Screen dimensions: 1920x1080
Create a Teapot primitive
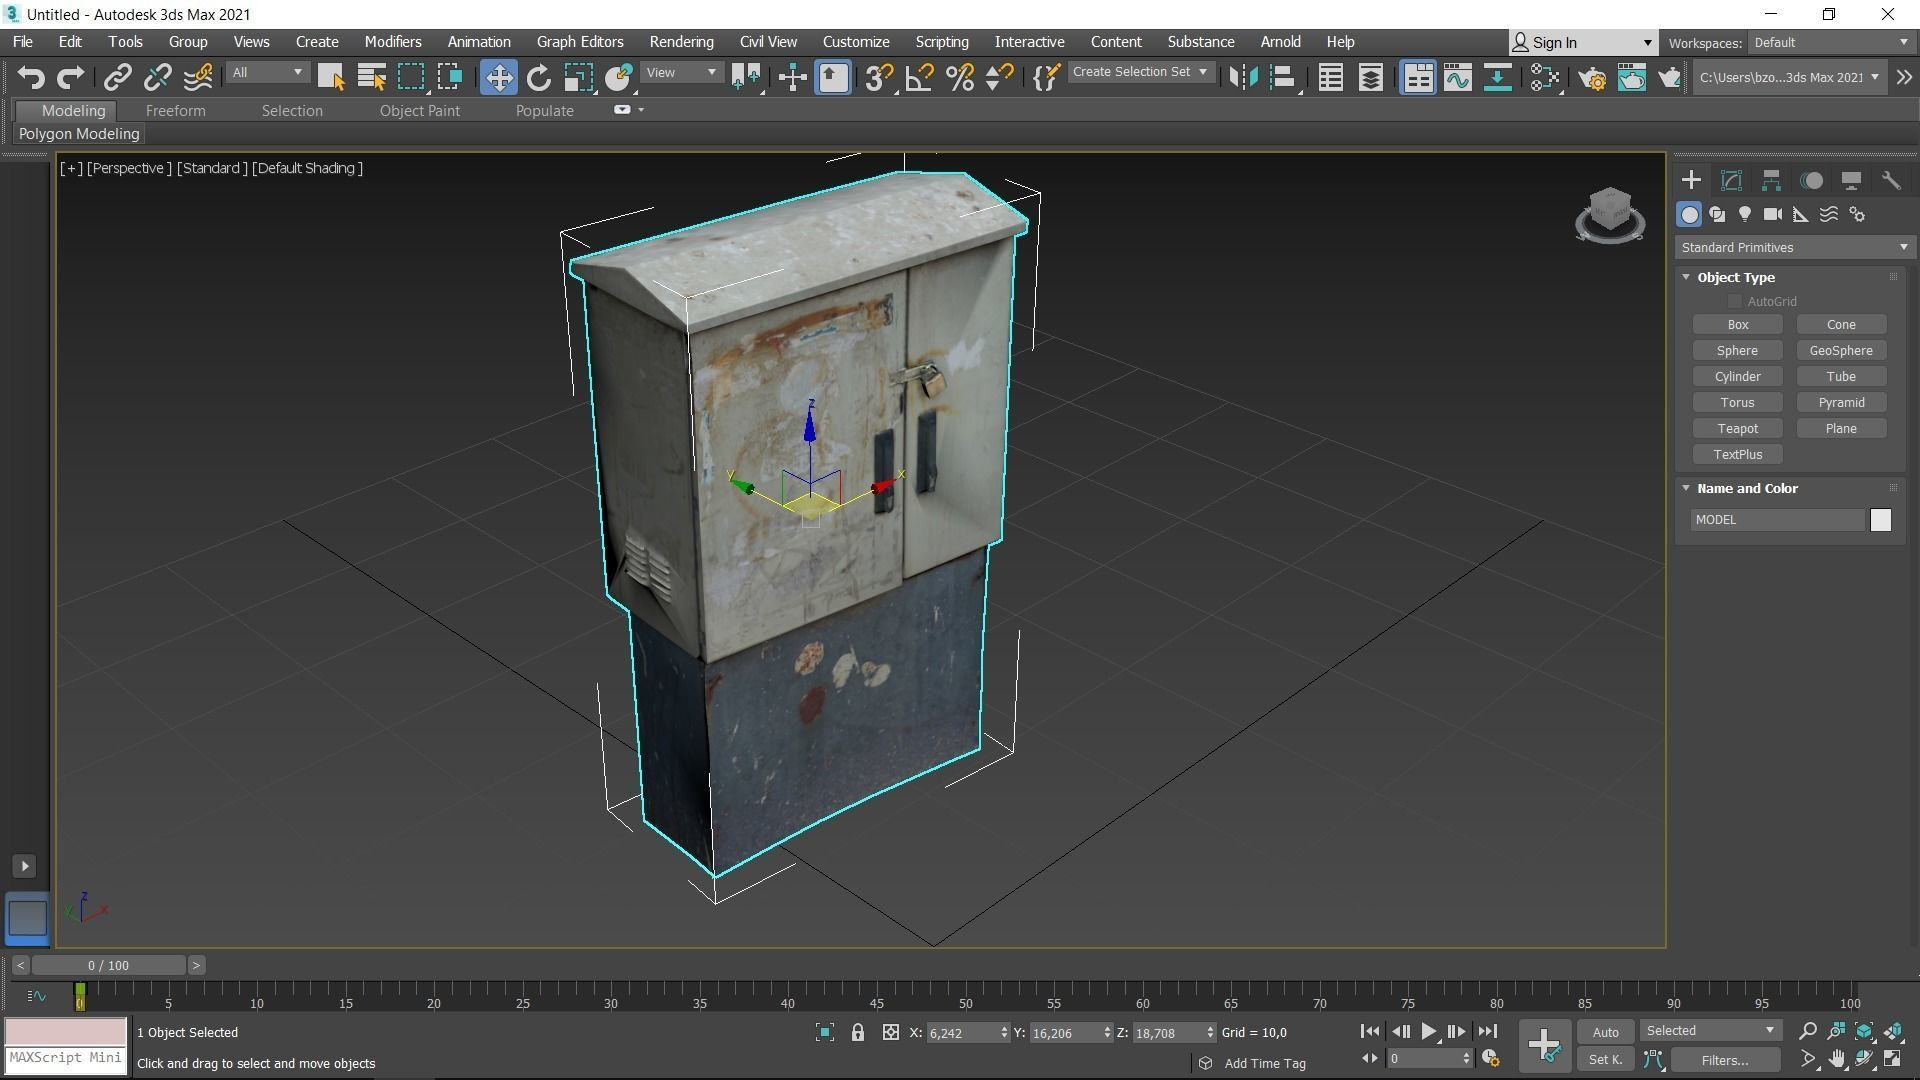click(1737, 429)
